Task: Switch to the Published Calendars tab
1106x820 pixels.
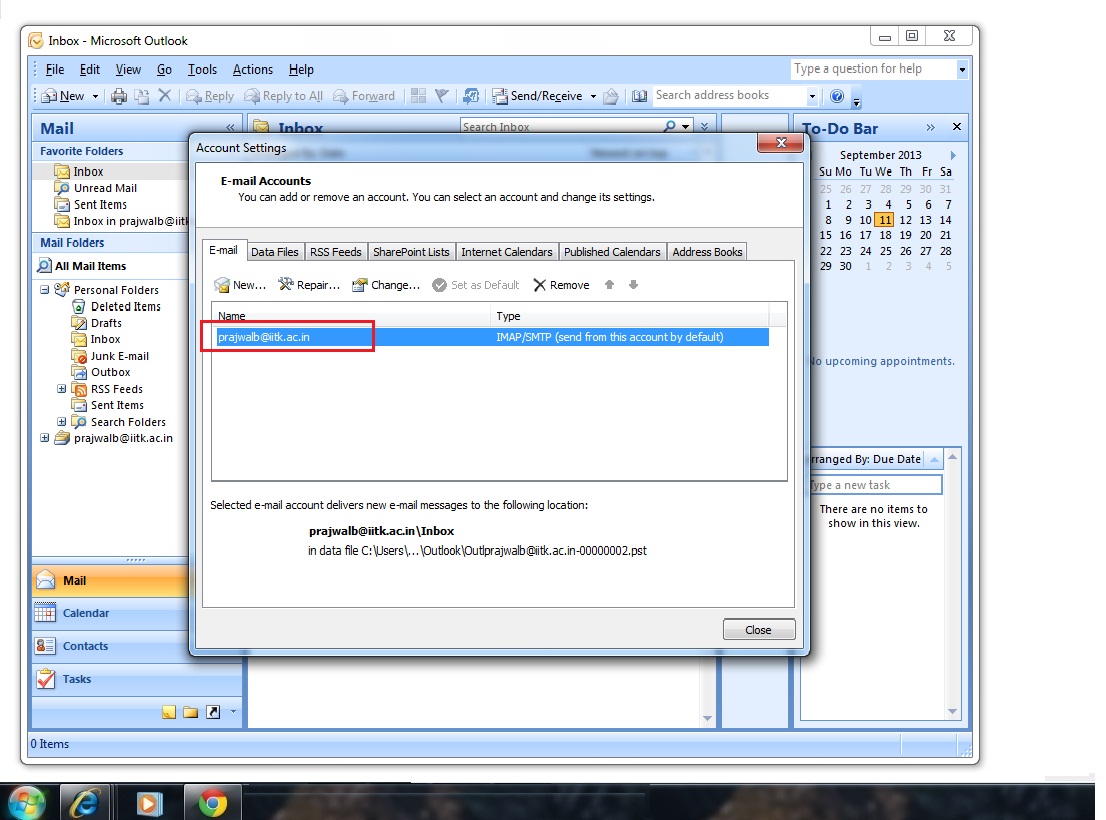Action: (612, 252)
